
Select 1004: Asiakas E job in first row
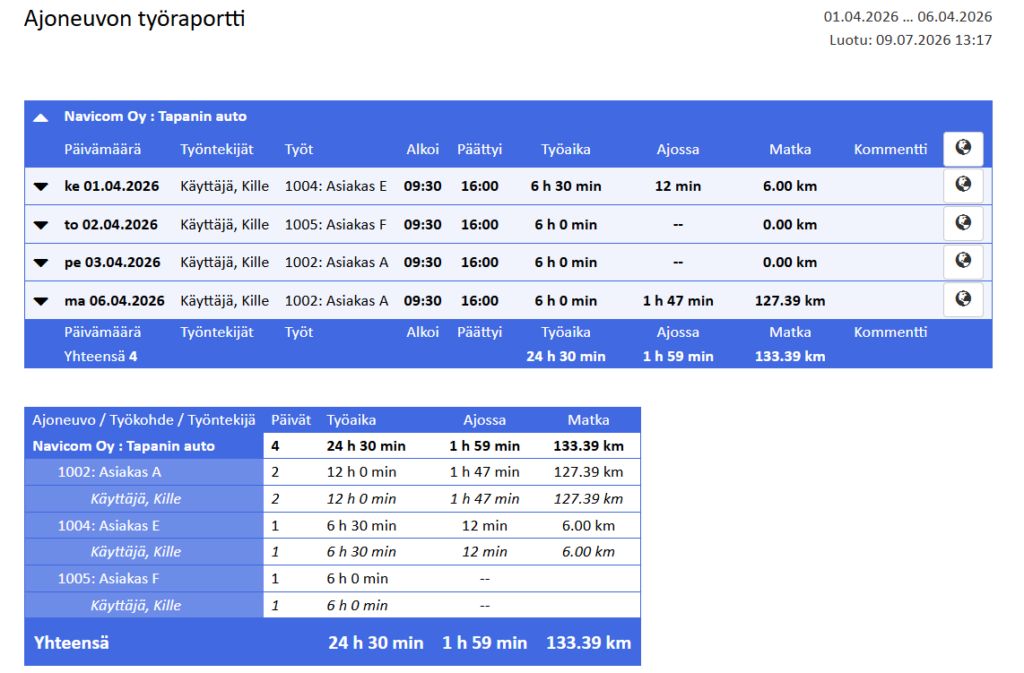pos(336,186)
